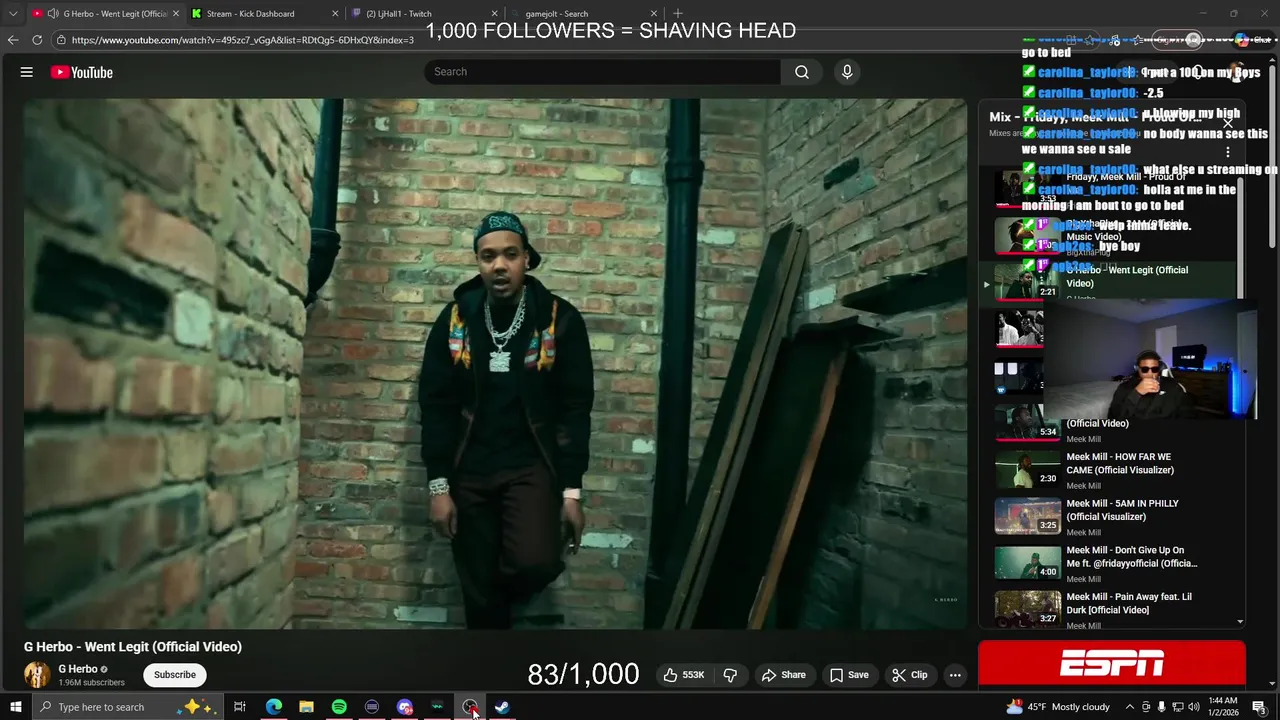Share the Went Legit video
Viewport: 1280px width, 720px height.
[x=784, y=675]
